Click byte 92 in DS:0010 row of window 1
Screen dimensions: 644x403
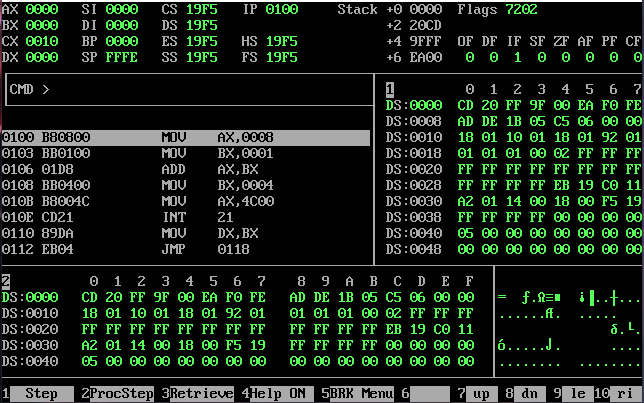click(x=610, y=137)
